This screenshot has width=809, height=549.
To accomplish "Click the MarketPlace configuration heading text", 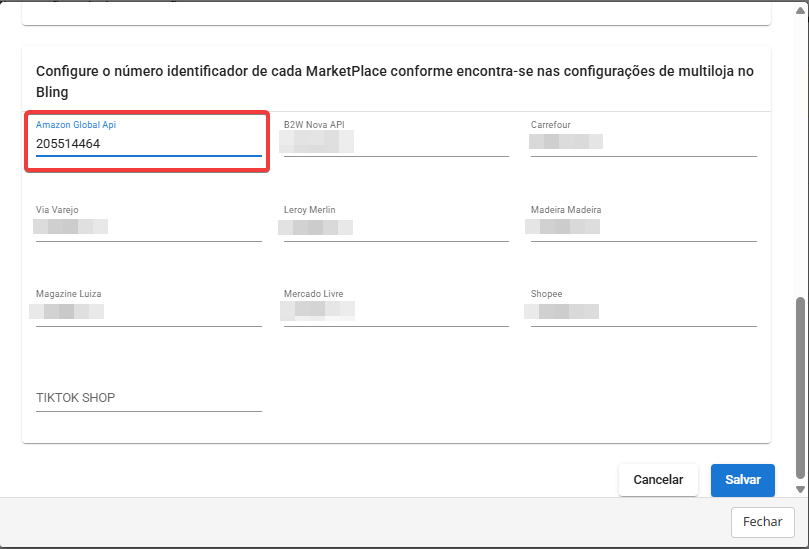I will [395, 82].
